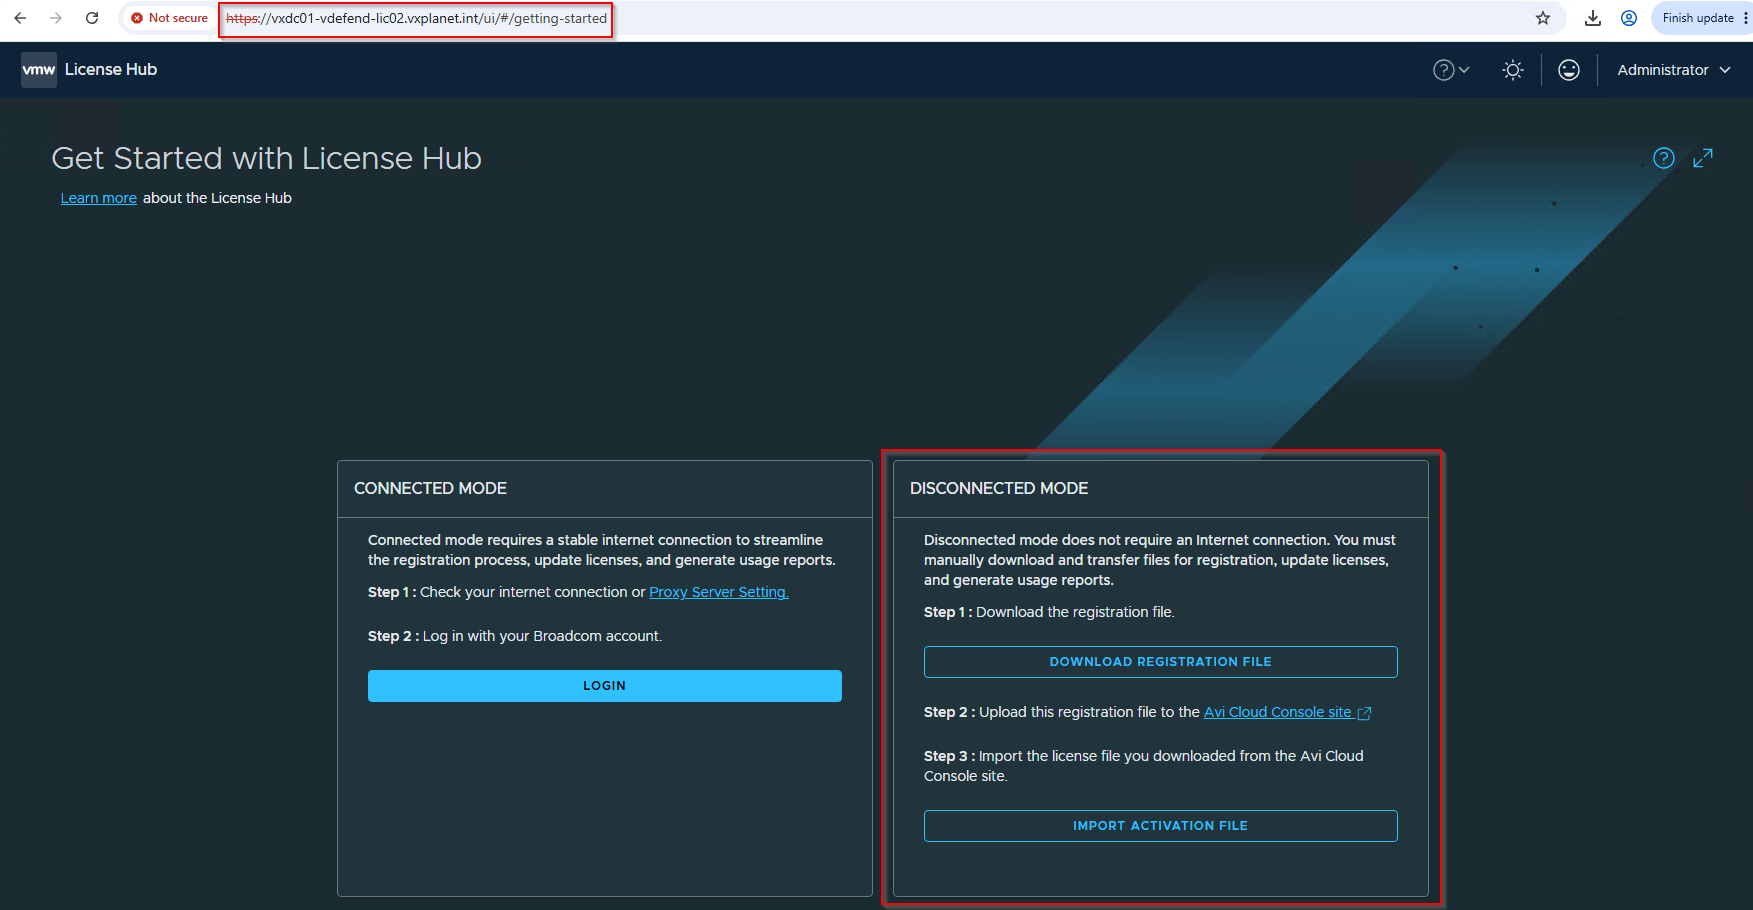
Task: Open the Not secure site info
Action: (169, 18)
